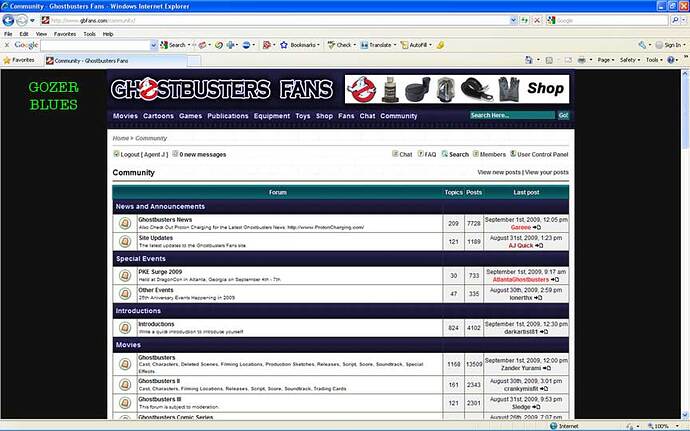Refresh the page with the green arrows icon

tap(525, 20)
